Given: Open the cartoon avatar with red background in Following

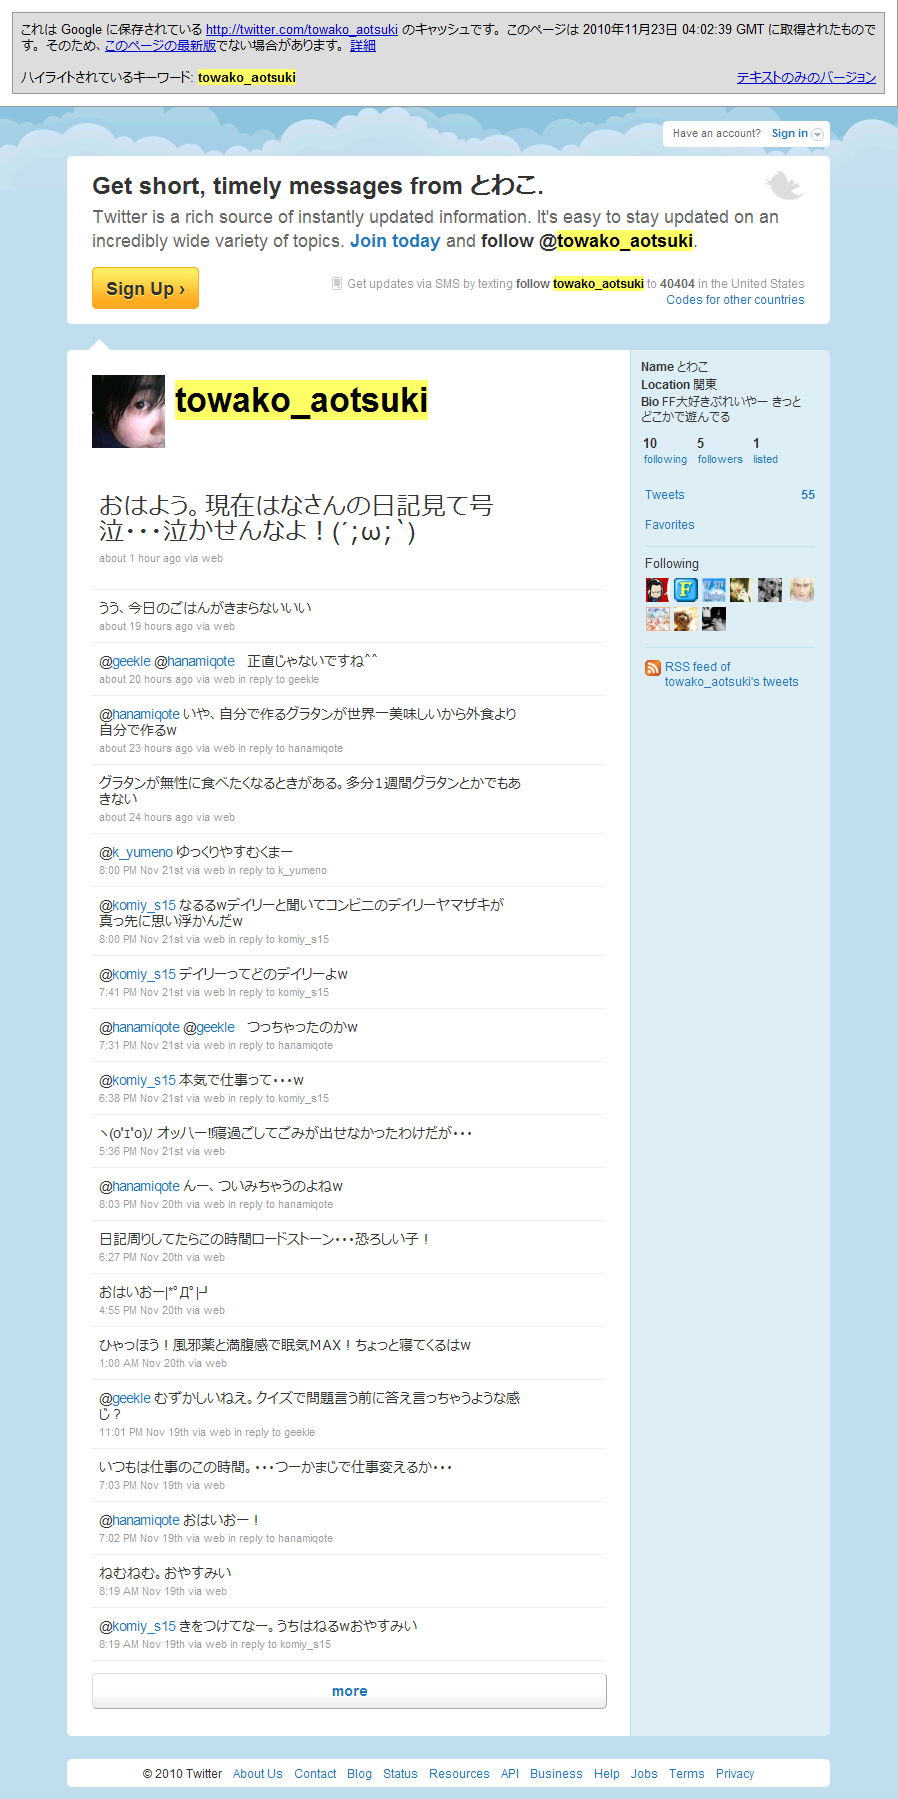Looking at the screenshot, I should (x=657, y=590).
